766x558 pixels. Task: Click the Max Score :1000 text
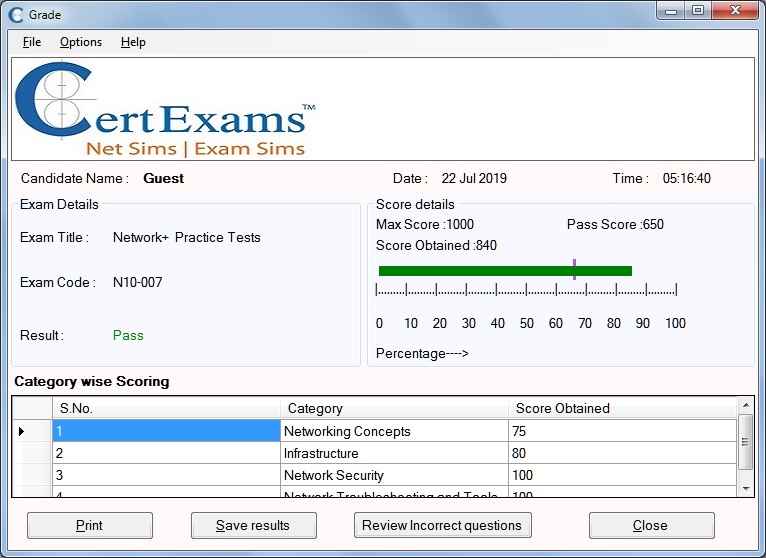point(425,224)
